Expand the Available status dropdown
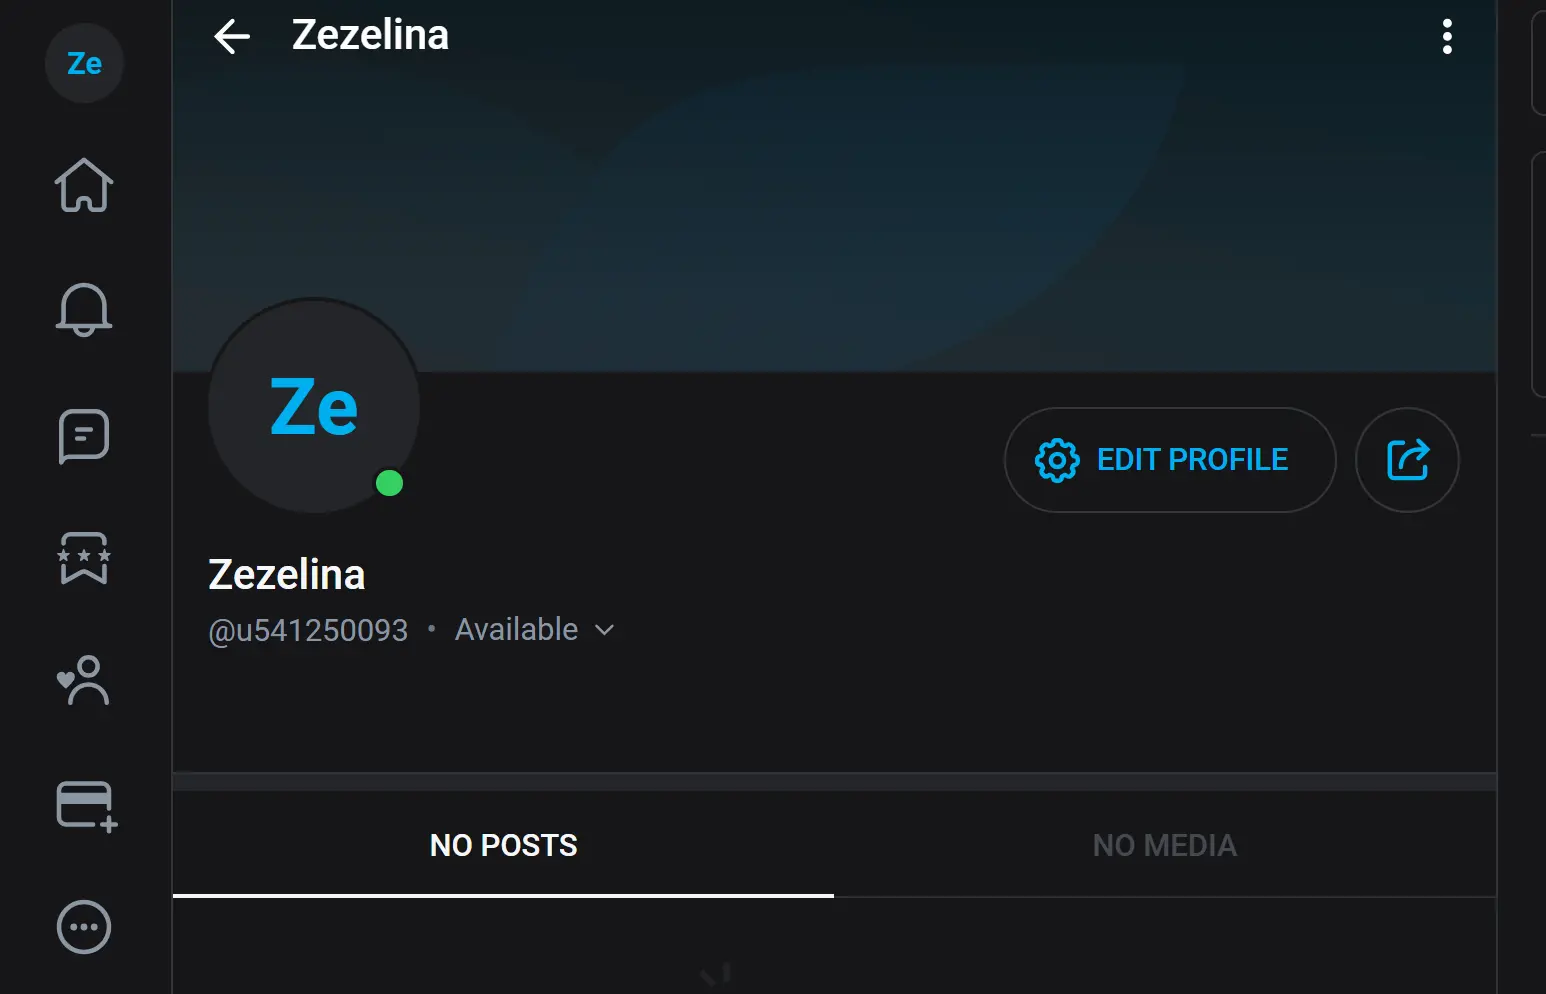The image size is (1546, 994). pyautogui.click(x=517, y=630)
